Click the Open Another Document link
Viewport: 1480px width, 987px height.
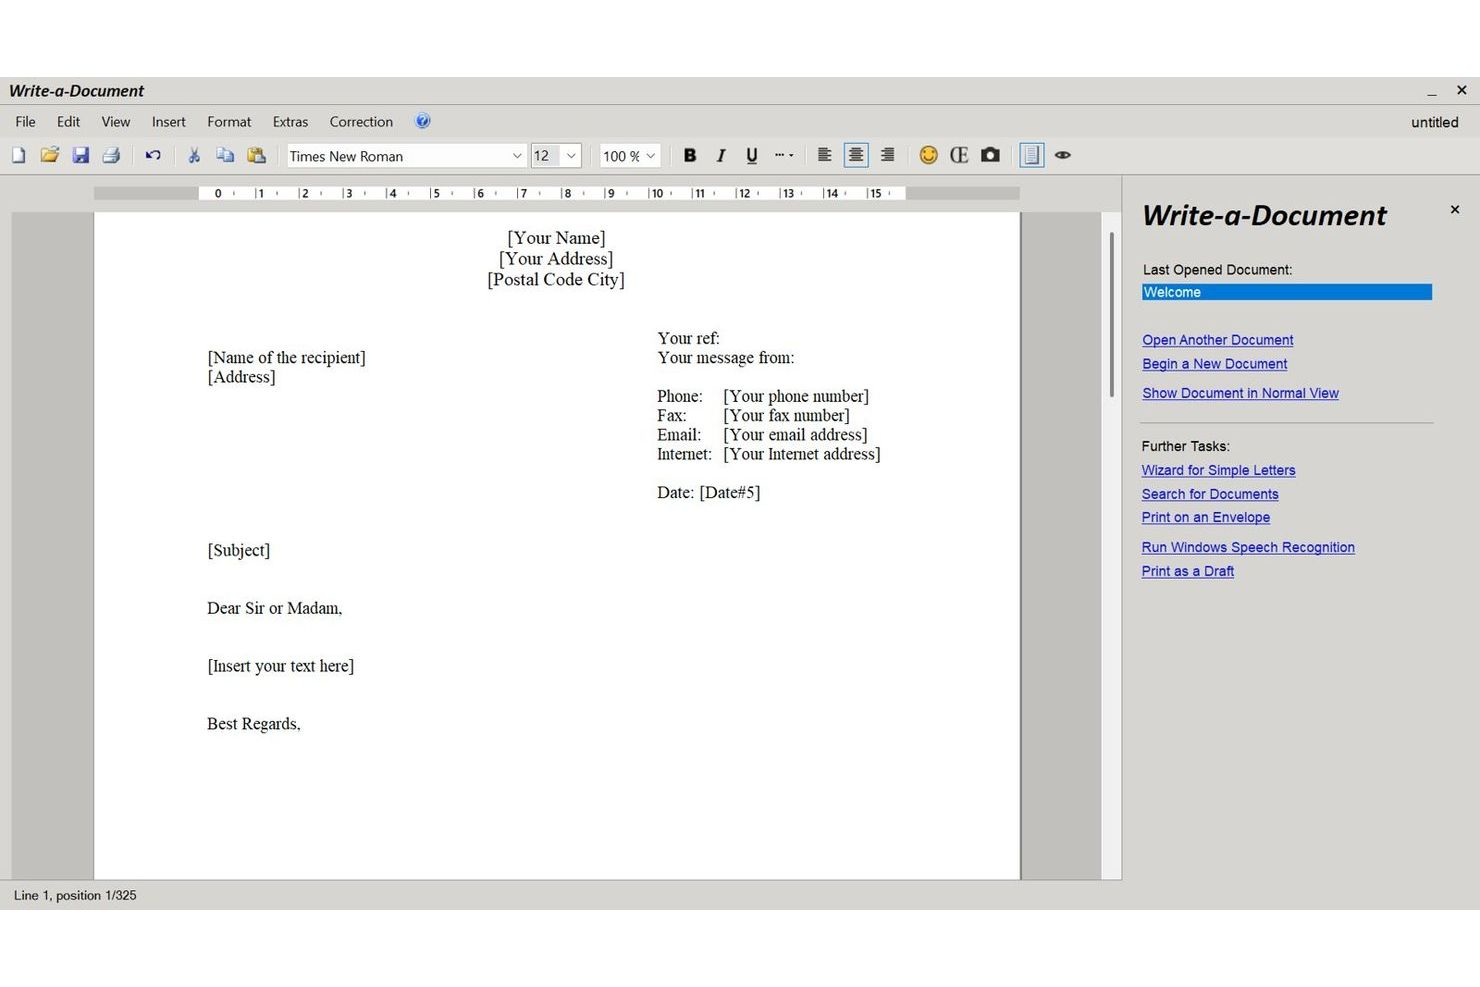[x=1218, y=340]
